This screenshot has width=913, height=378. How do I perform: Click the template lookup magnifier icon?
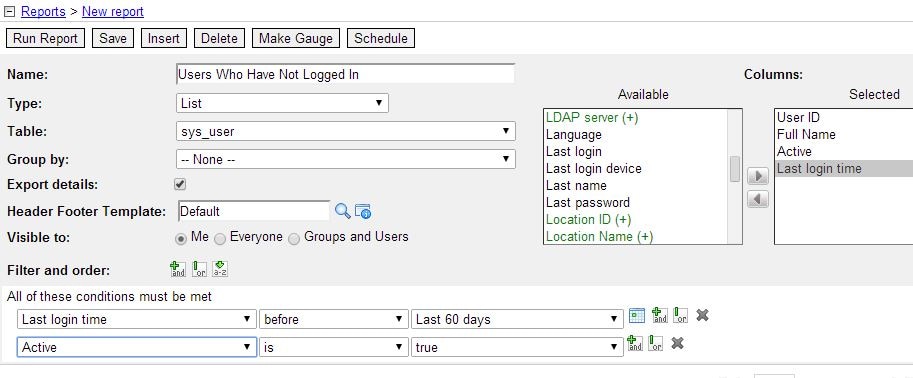click(343, 211)
